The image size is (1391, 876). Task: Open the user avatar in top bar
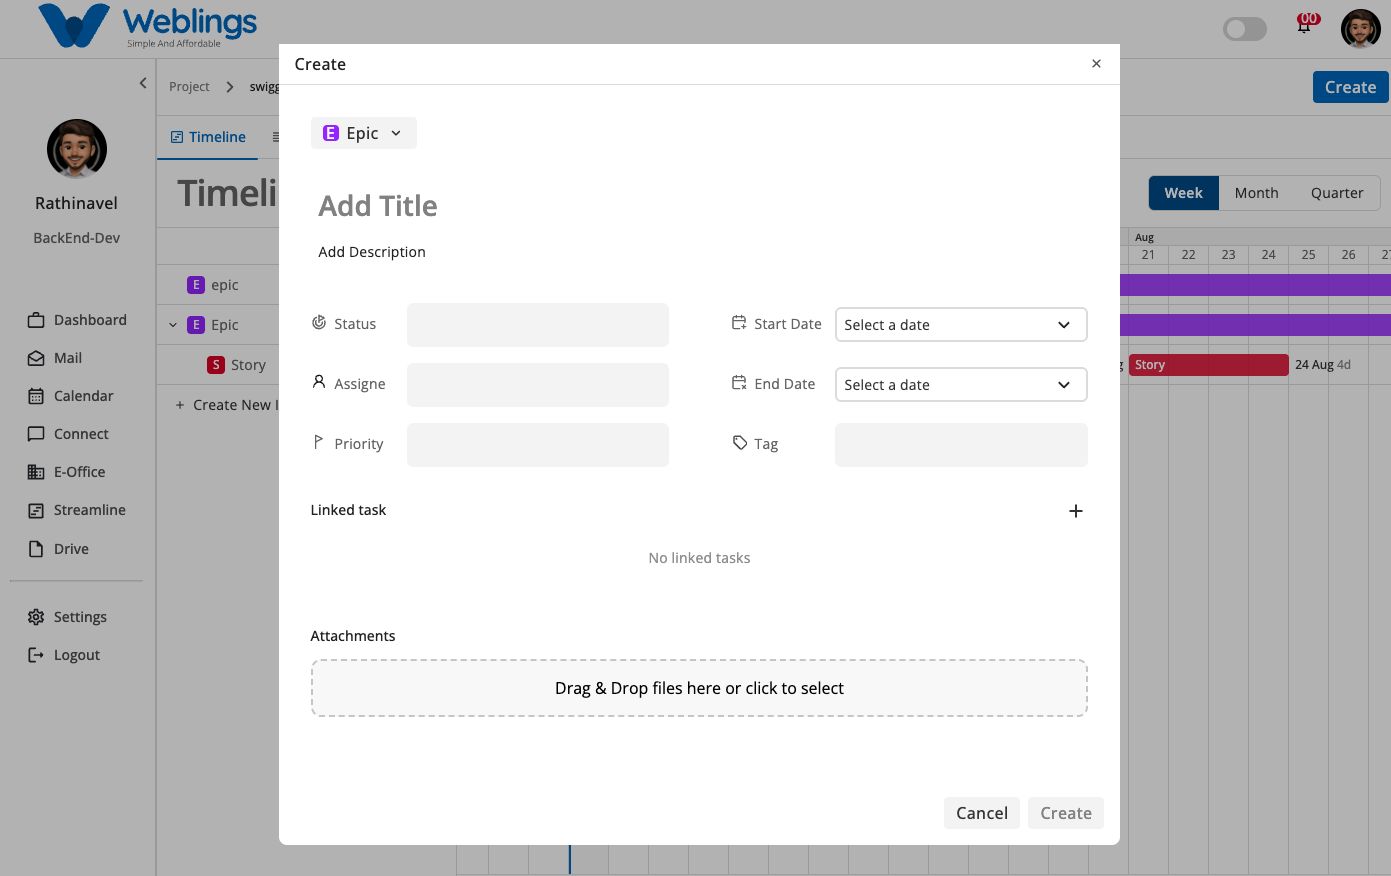pos(1361,29)
